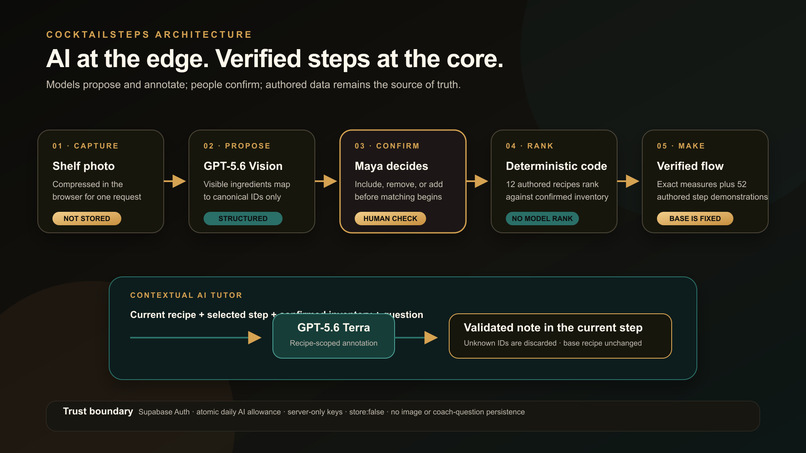
Task: Click 'server-only keys' text
Action: click(x=315, y=412)
